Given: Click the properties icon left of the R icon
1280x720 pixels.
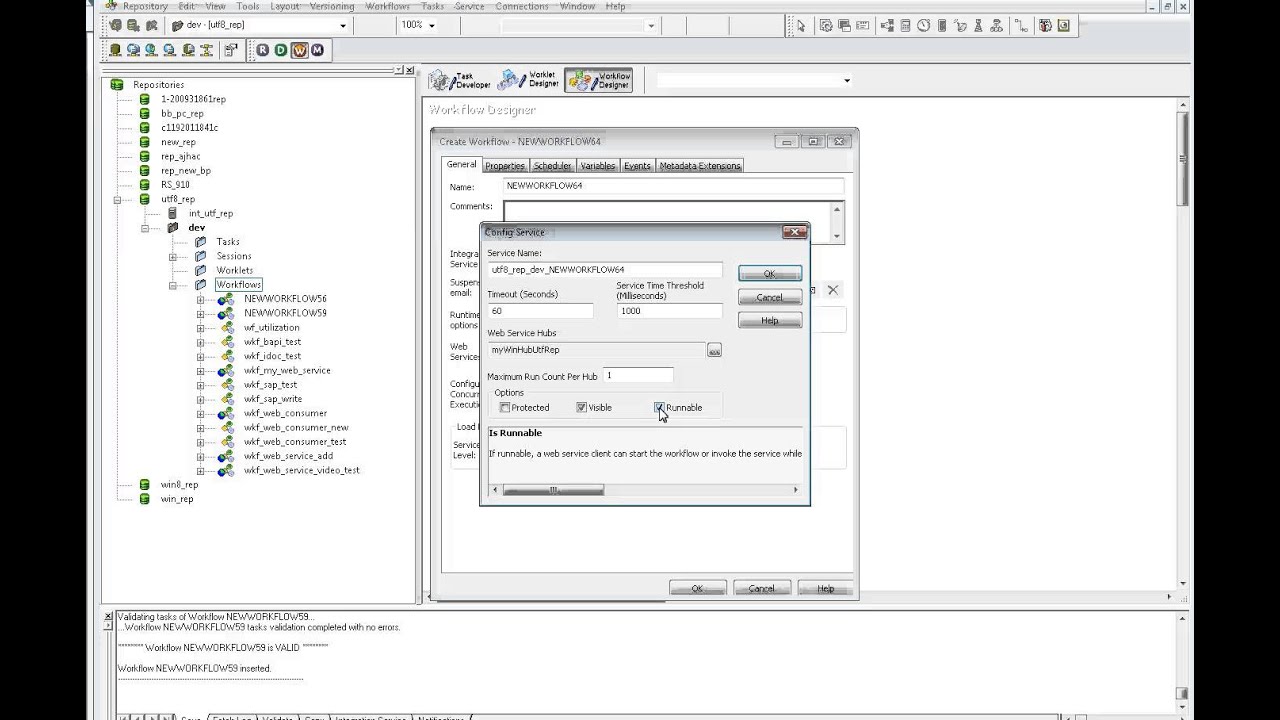Looking at the screenshot, I should [x=231, y=50].
